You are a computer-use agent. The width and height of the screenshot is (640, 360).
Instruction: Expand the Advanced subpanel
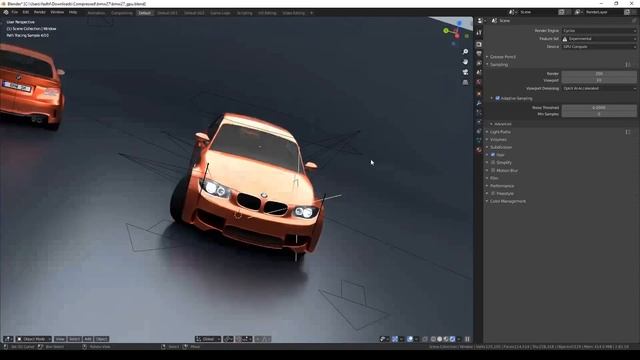click(x=502, y=124)
